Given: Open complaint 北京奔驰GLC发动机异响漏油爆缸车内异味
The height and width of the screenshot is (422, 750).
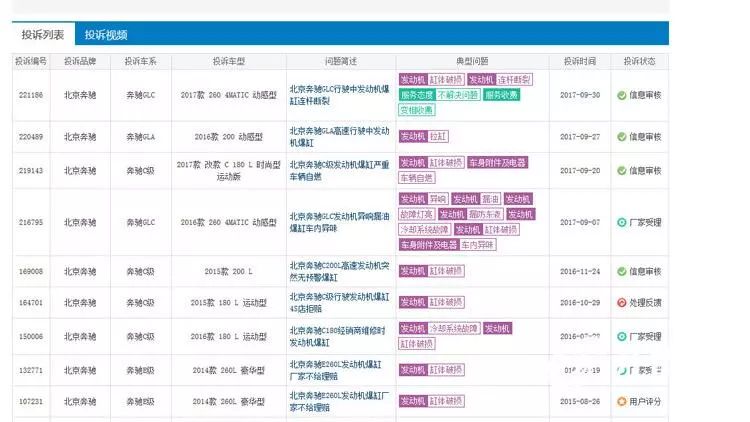Looking at the screenshot, I should pos(340,222).
